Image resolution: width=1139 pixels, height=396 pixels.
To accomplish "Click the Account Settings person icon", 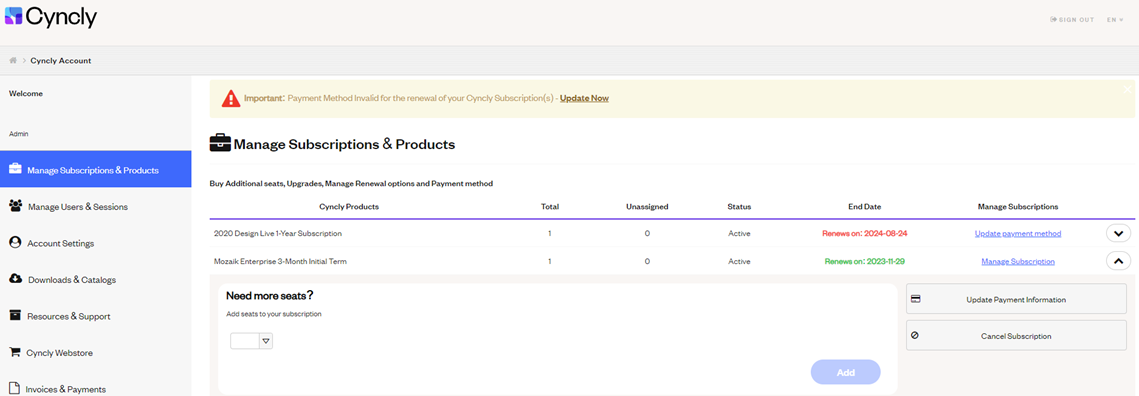I will [x=15, y=242].
